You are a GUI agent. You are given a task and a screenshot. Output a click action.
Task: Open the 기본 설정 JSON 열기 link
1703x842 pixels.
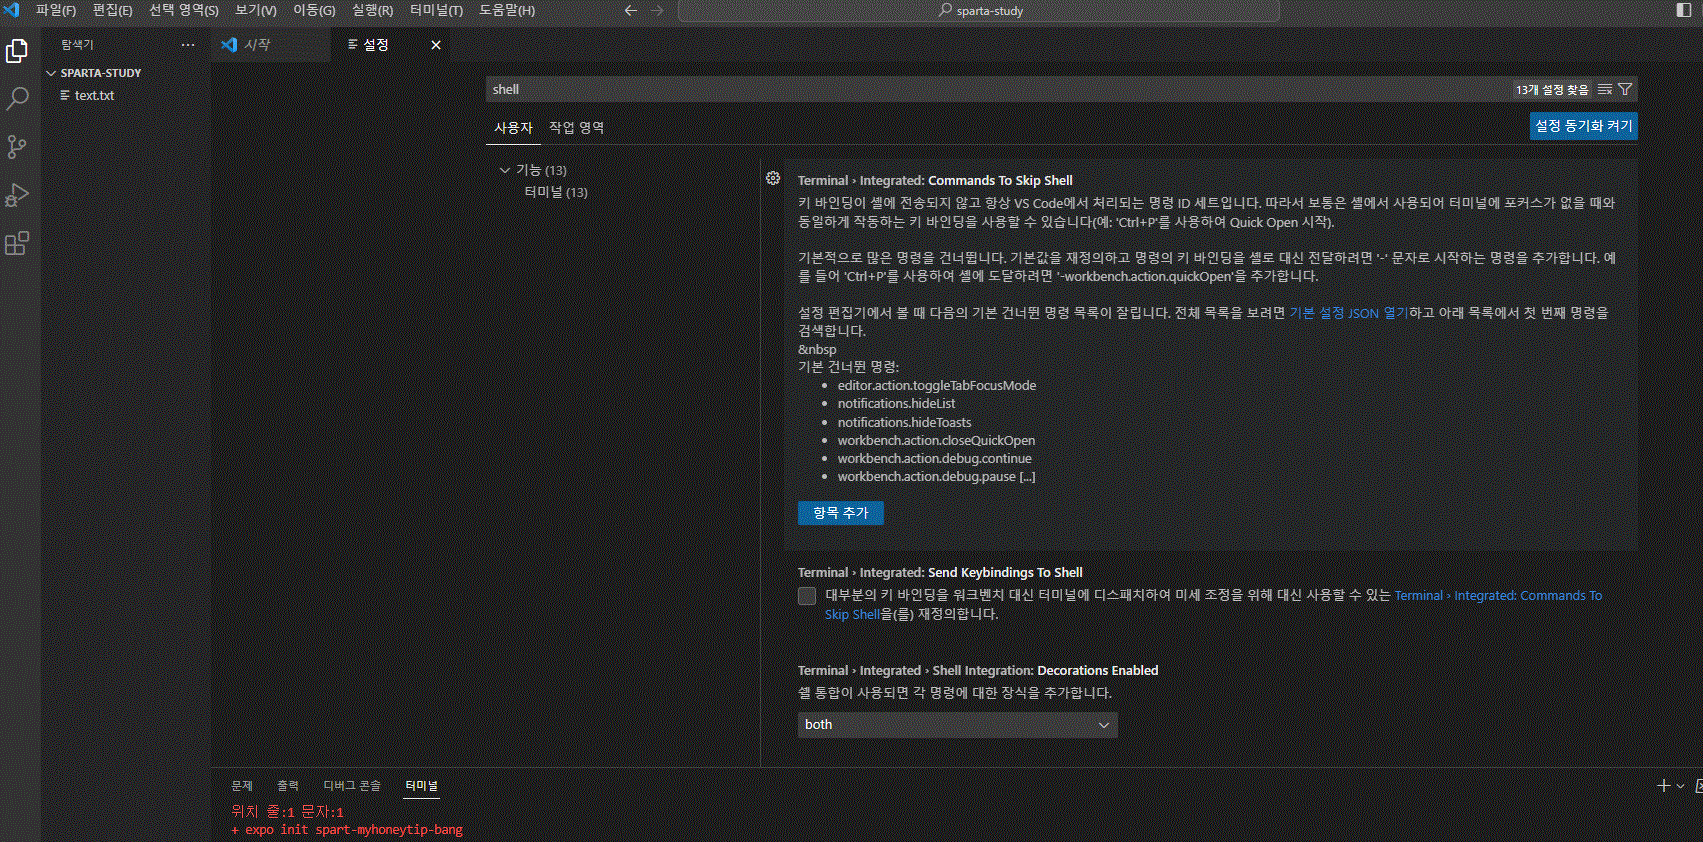click(x=1349, y=313)
